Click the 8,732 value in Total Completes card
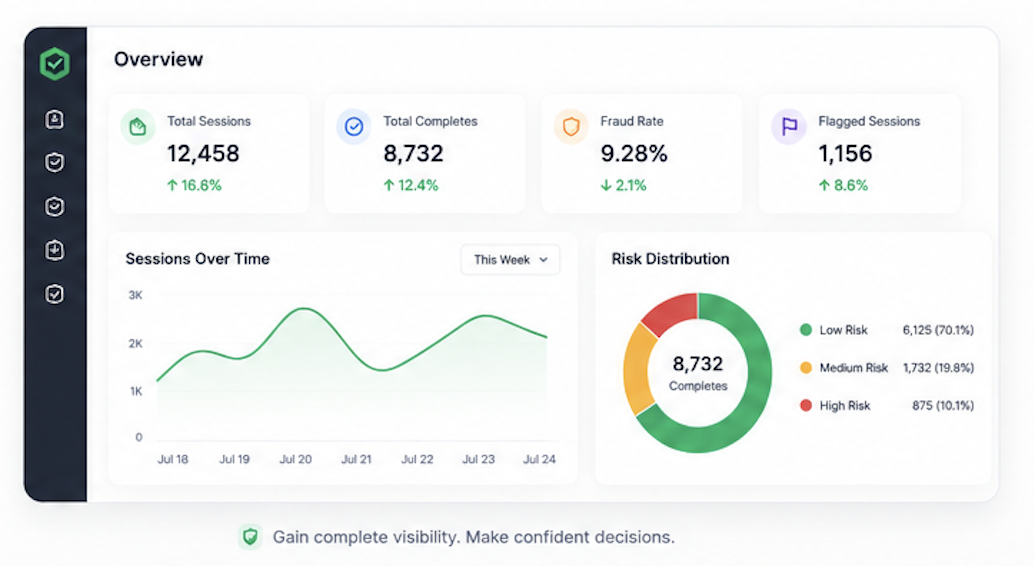Viewport: 1034px width, 566px height. coord(413,153)
